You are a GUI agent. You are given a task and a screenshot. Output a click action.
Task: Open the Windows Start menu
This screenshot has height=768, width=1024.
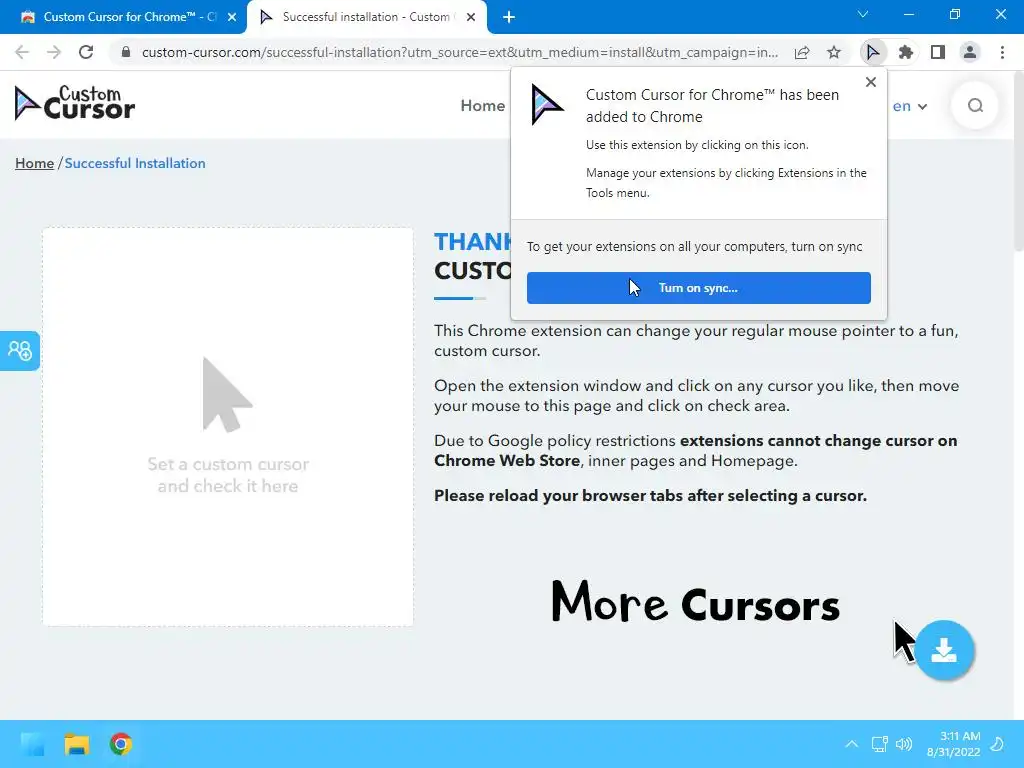coord(32,744)
